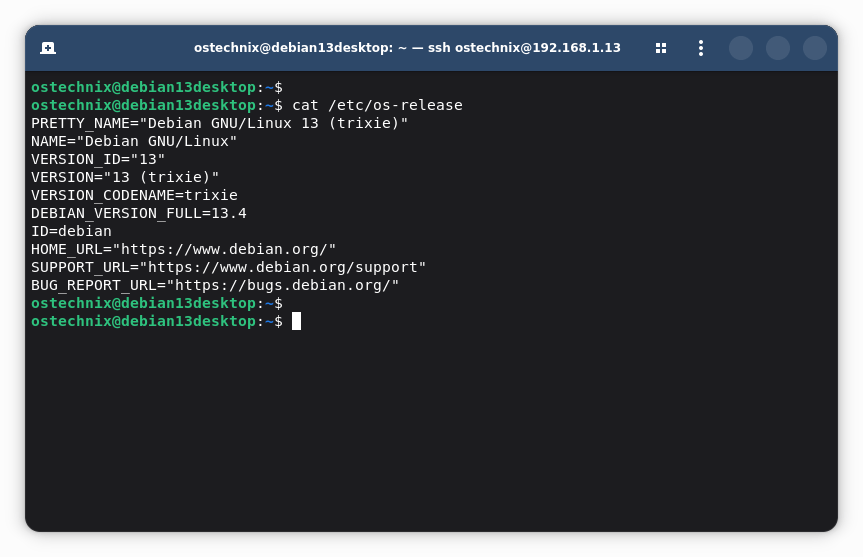Click the middle round window control button
This screenshot has height=557, width=863.
pyautogui.click(x=778, y=48)
